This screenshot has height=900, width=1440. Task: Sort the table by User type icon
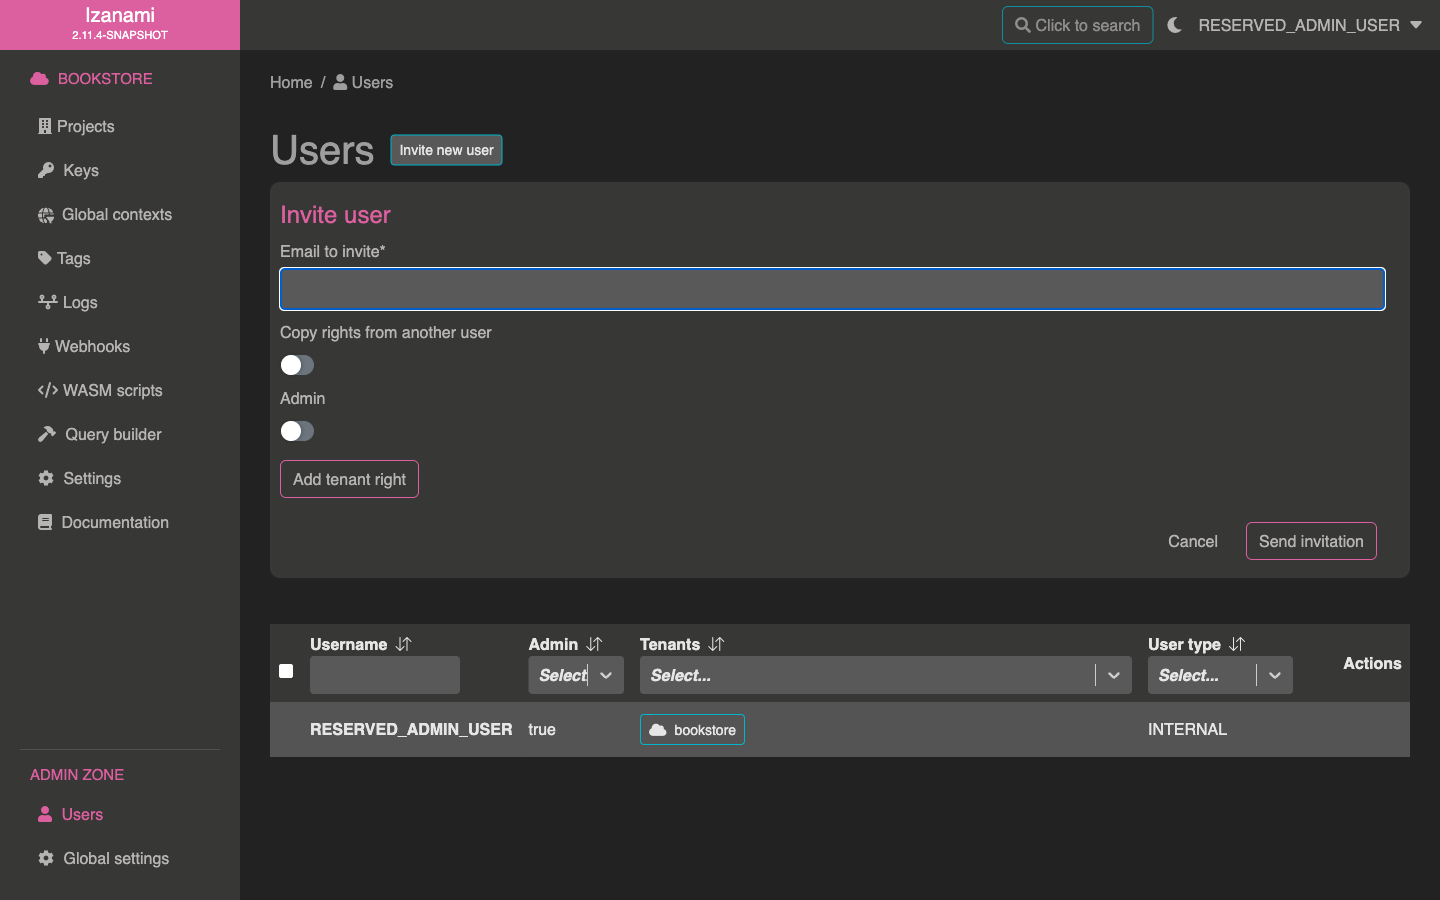click(x=1237, y=644)
